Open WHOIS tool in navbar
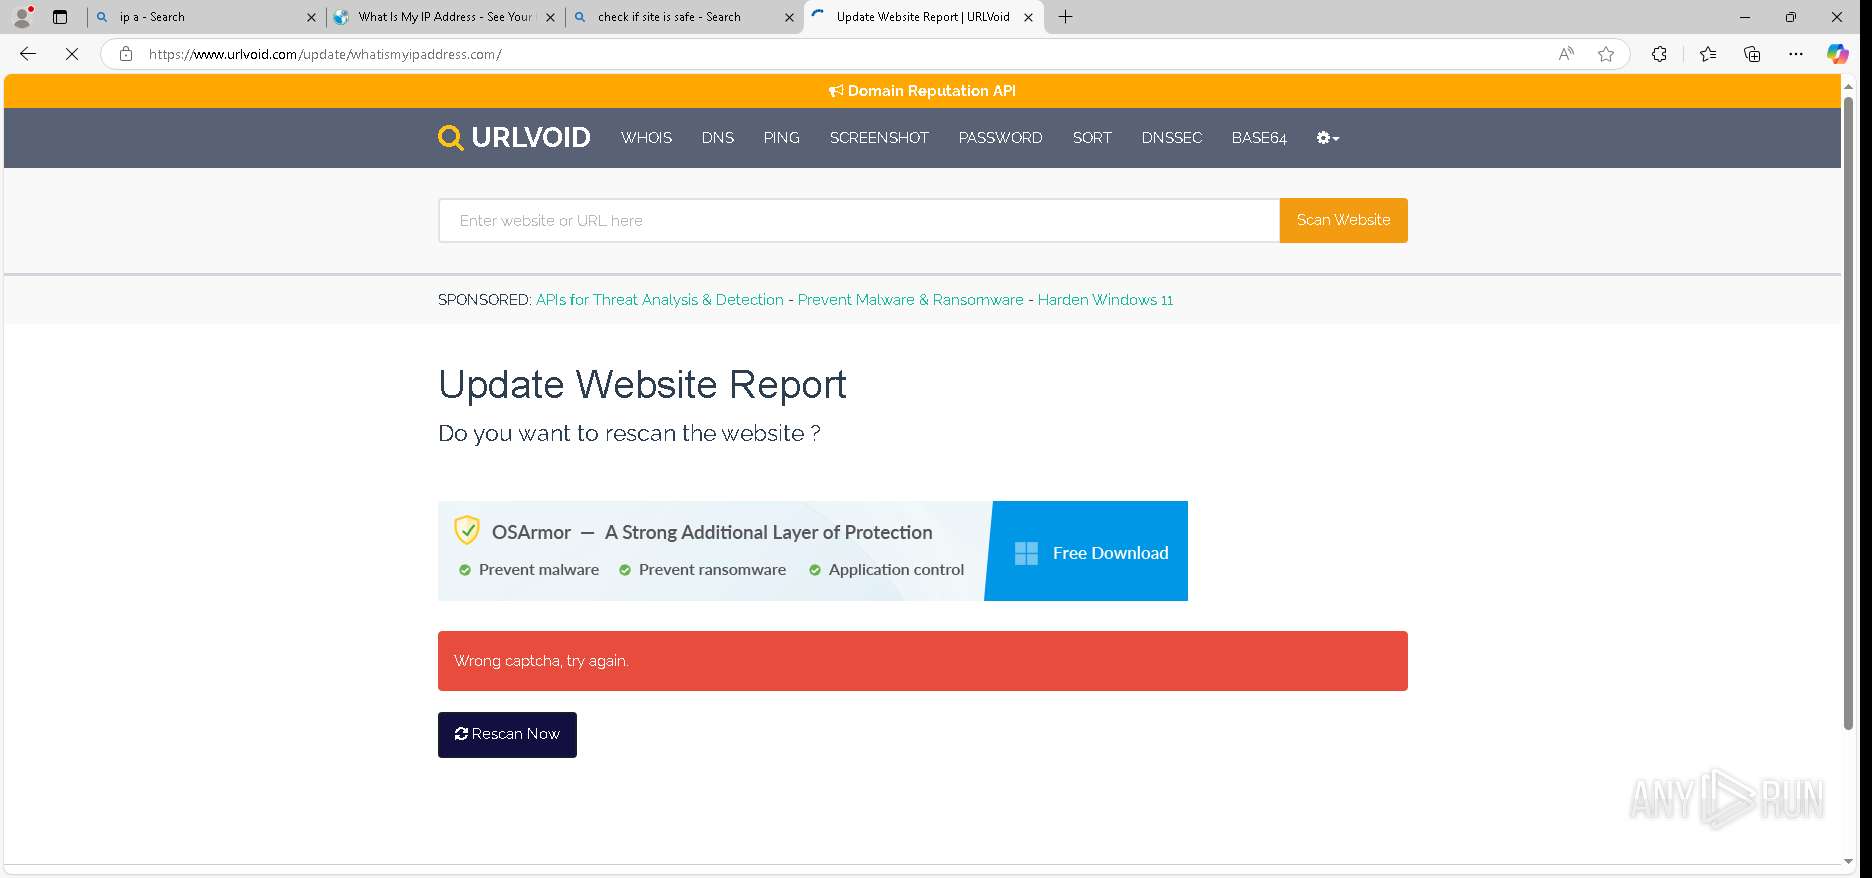Screen dimensions: 1872x878 pos(646,138)
